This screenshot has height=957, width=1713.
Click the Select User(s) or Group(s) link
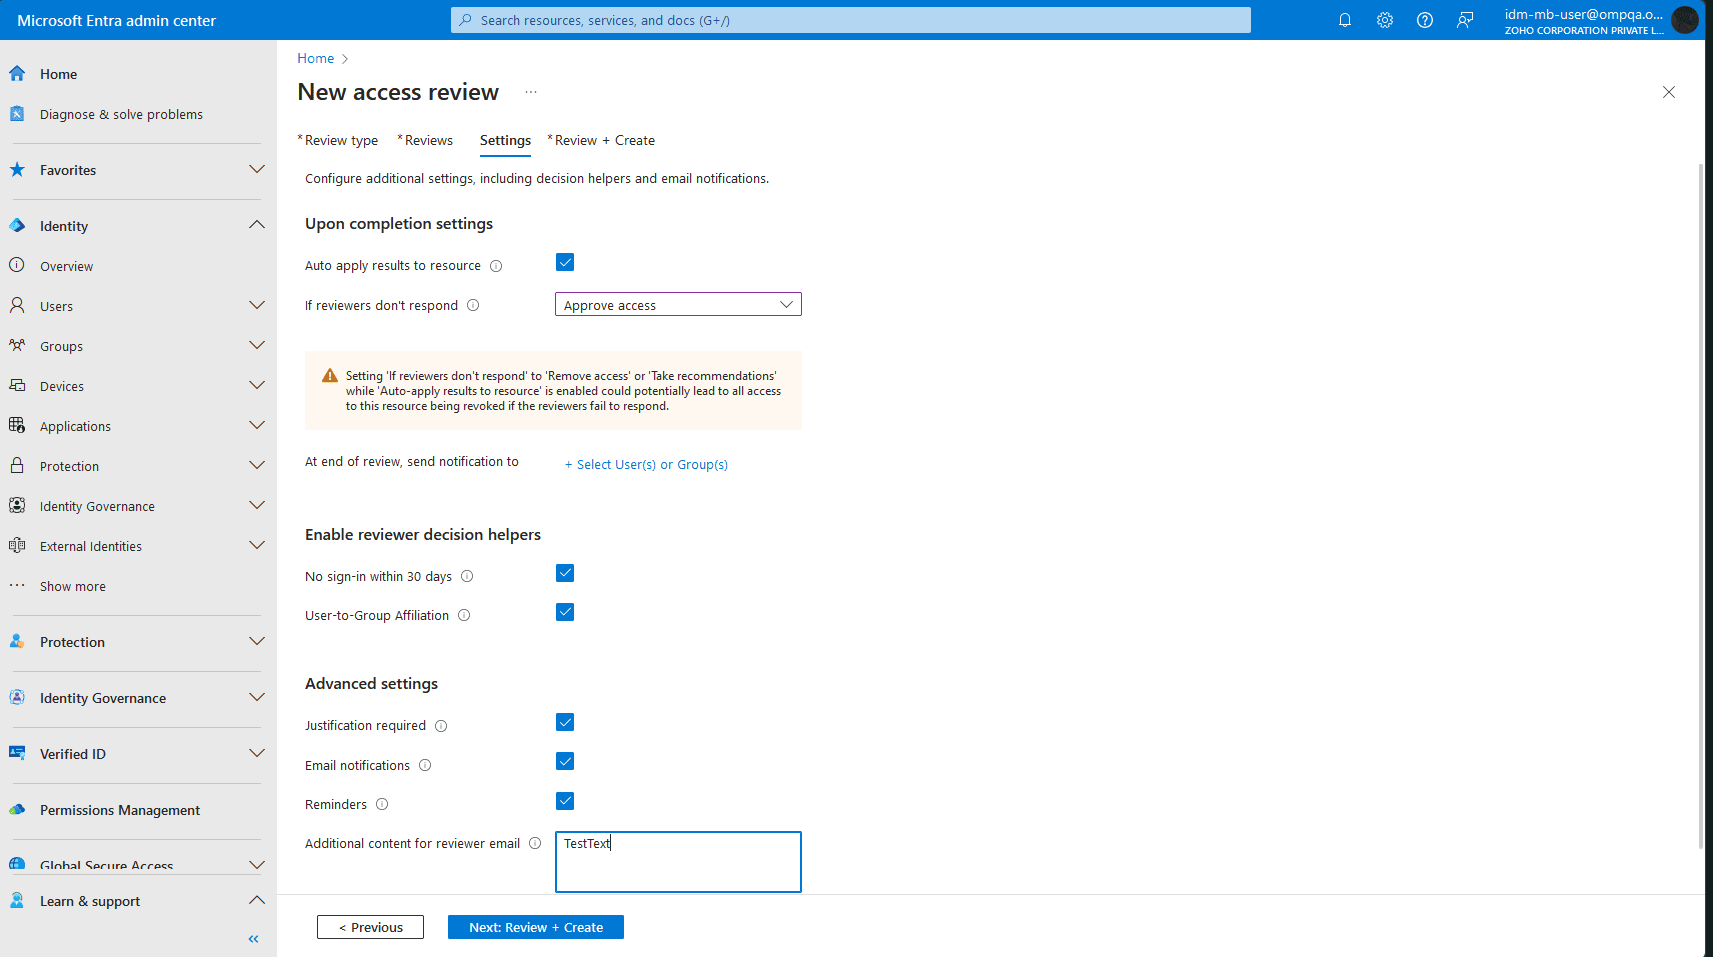pos(646,464)
